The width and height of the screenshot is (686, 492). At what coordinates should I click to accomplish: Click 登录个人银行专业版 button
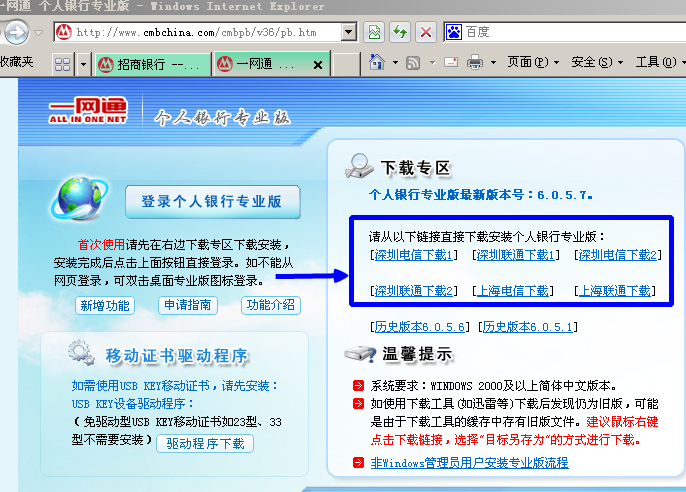point(213,202)
